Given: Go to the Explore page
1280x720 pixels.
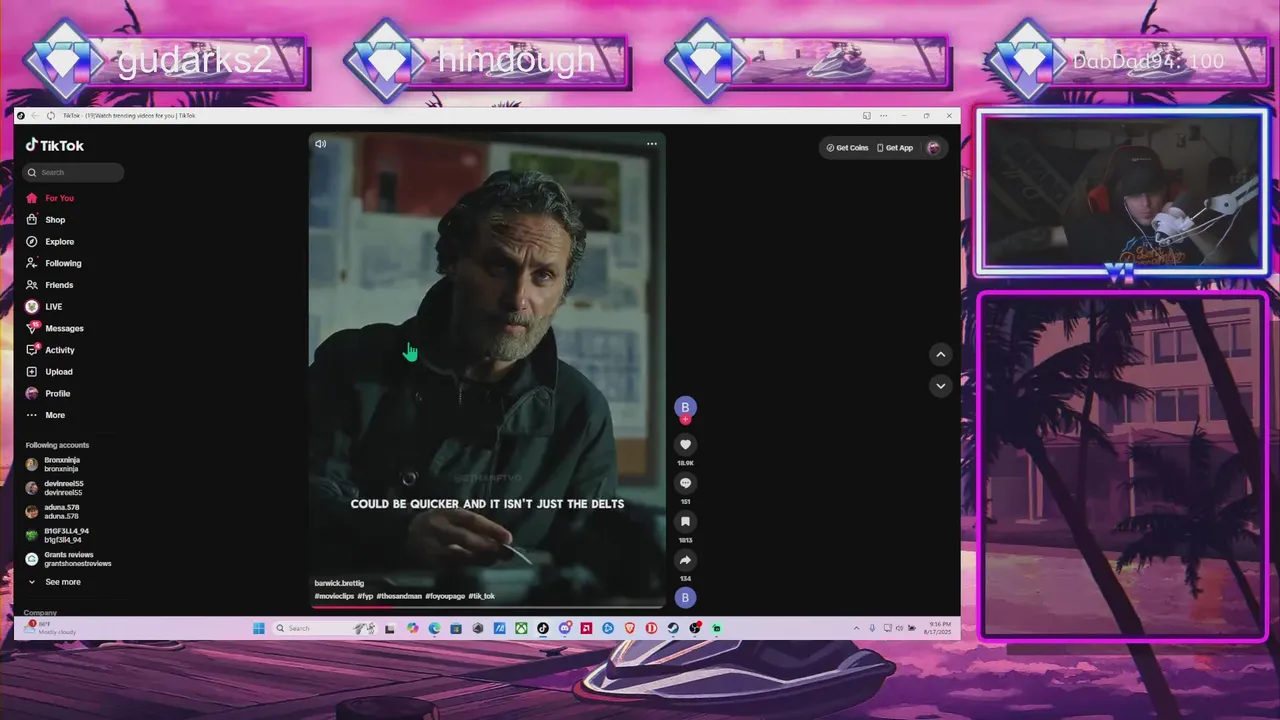Looking at the screenshot, I should 50,242.
